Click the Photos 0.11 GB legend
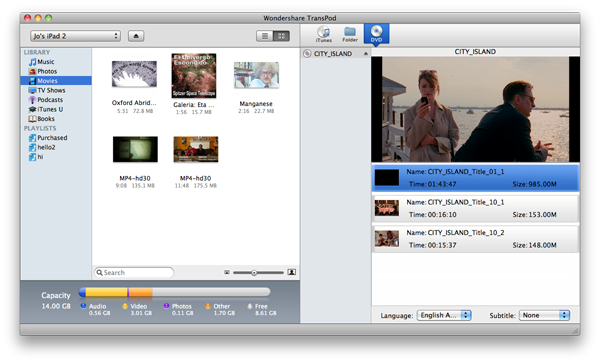This screenshot has width=600, height=363. [179, 309]
